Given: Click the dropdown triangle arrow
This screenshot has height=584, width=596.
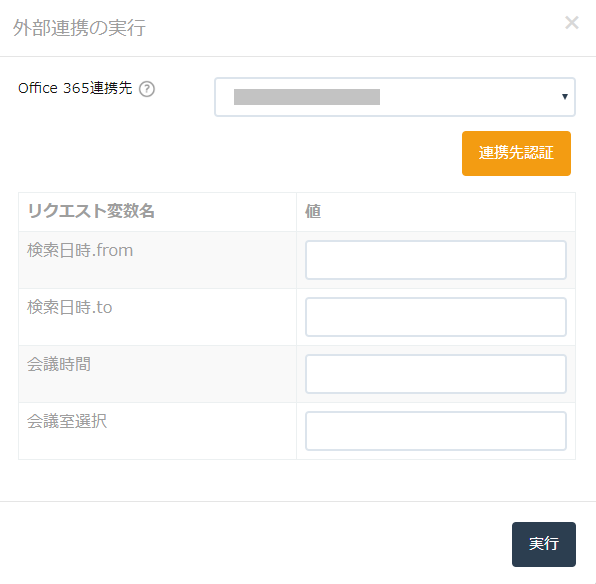Looking at the screenshot, I should (565, 97).
